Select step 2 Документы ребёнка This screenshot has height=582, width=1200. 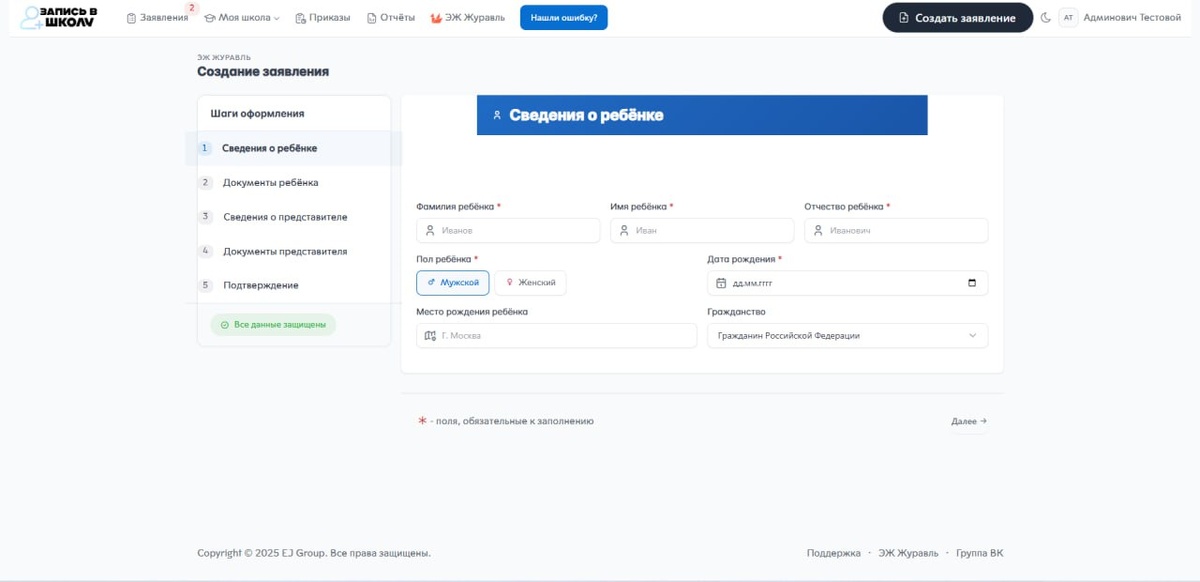pyautogui.click(x=293, y=183)
